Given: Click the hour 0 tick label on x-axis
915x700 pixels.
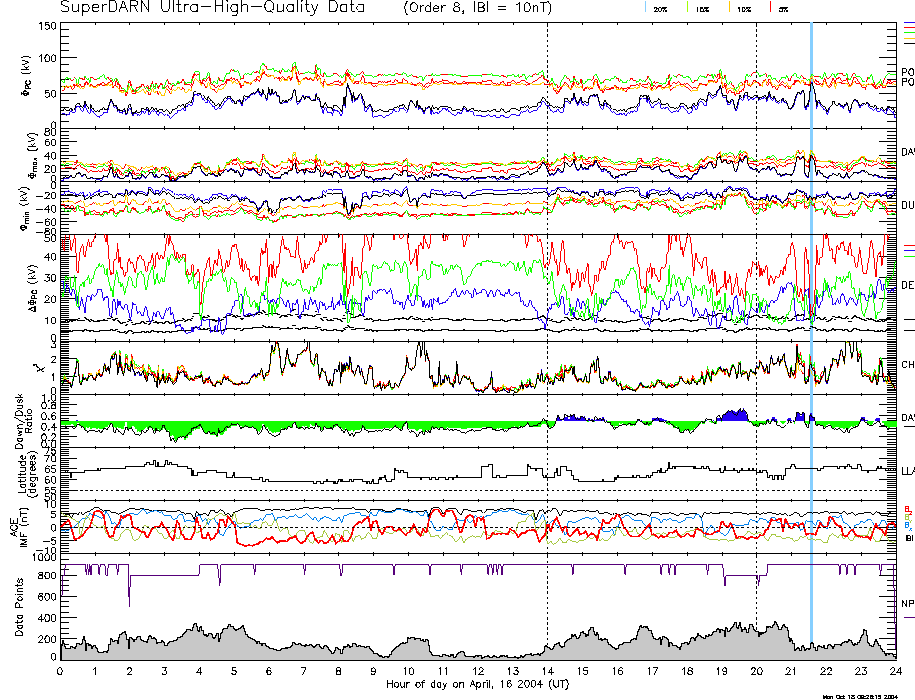Looking at the screenshot, I should pos(61,671).
